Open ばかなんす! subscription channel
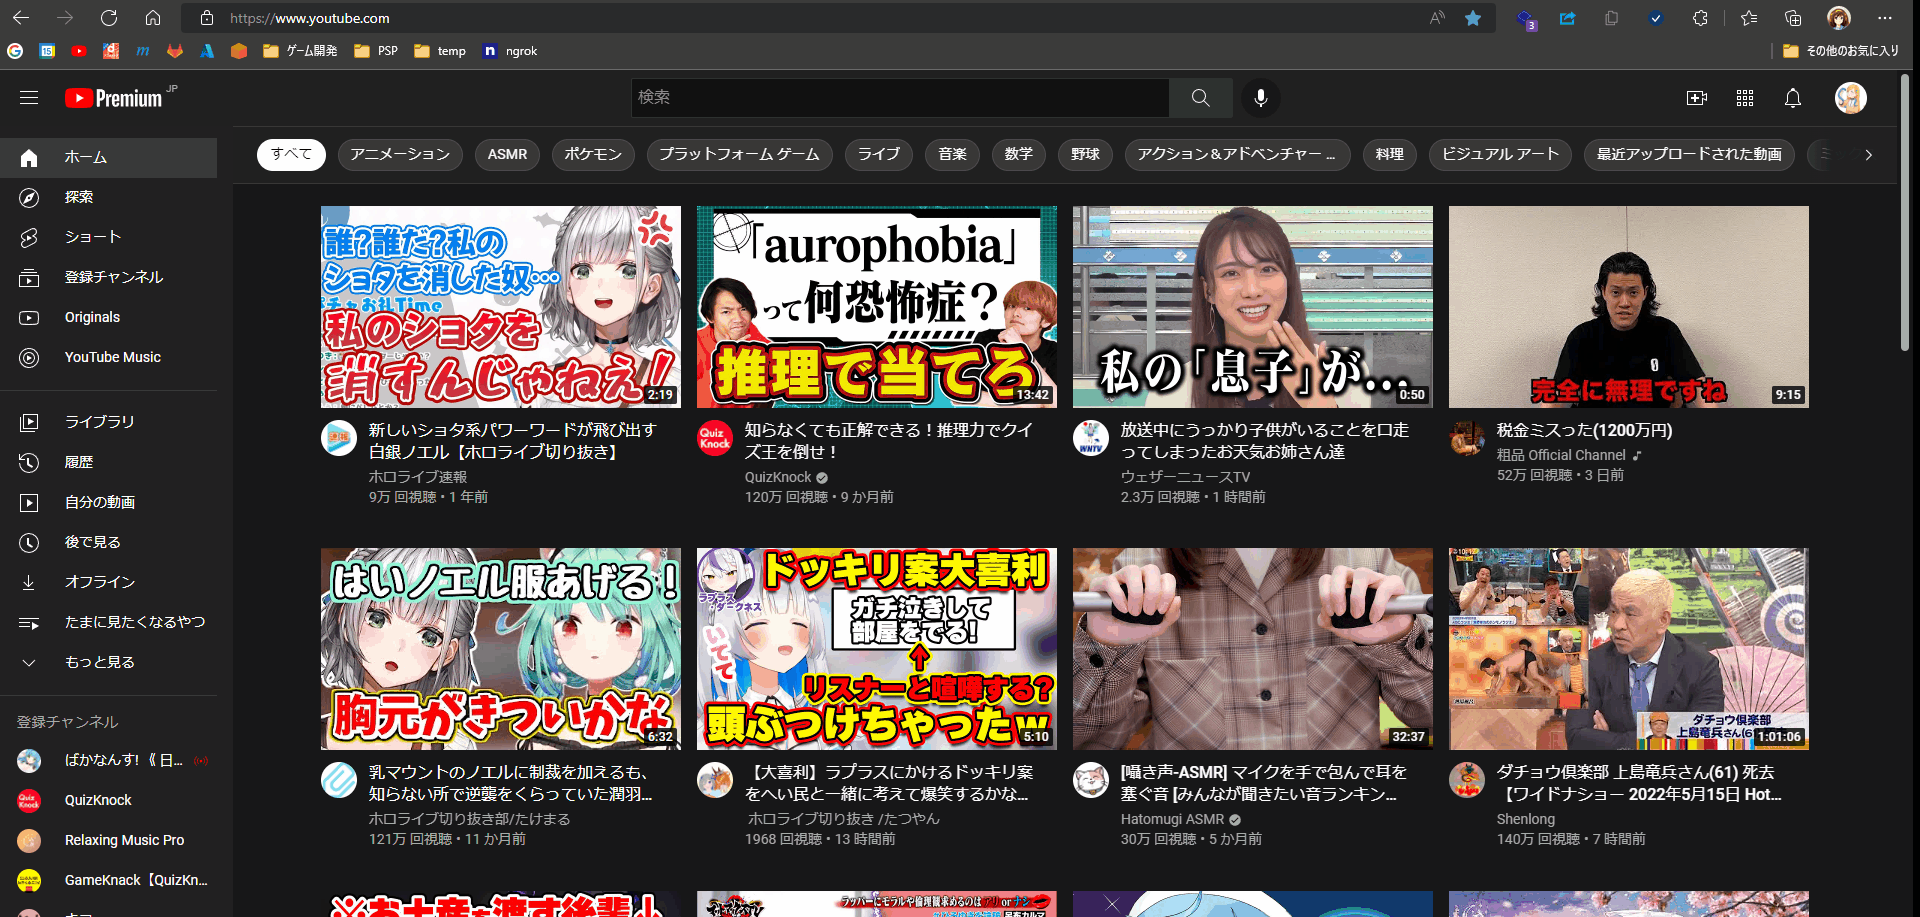Viewport: 1920px width, 917px height. tap(108, 761)
